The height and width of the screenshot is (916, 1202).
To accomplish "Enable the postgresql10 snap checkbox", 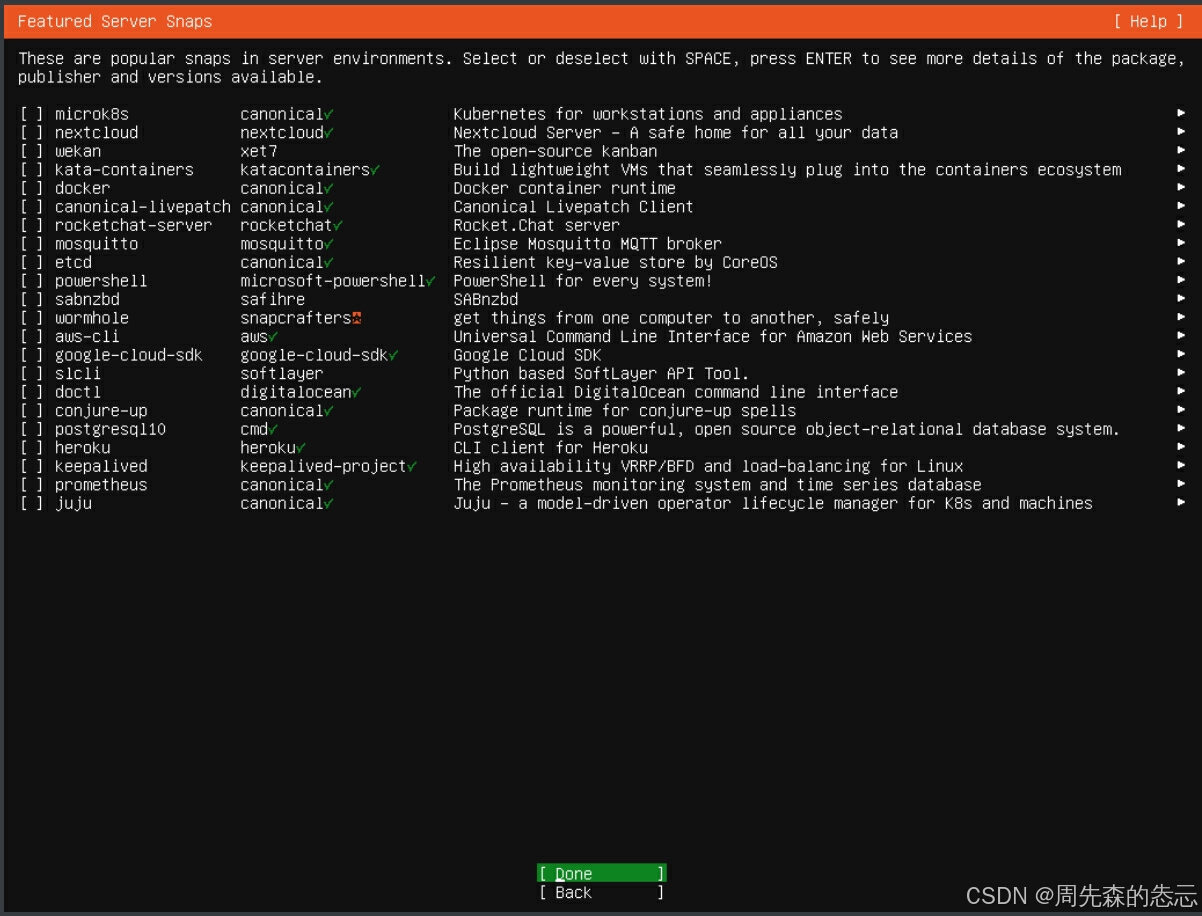I will click(32, 429).
